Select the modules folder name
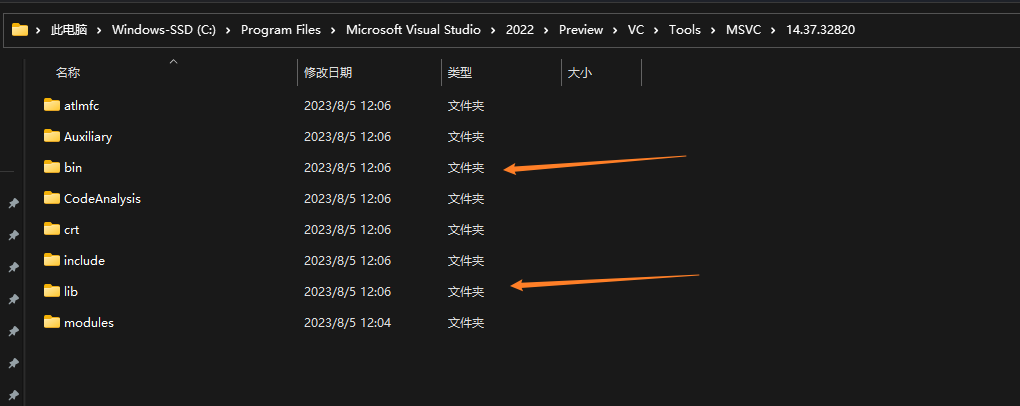Viewport: 1020px width, 406px height. 89,323
